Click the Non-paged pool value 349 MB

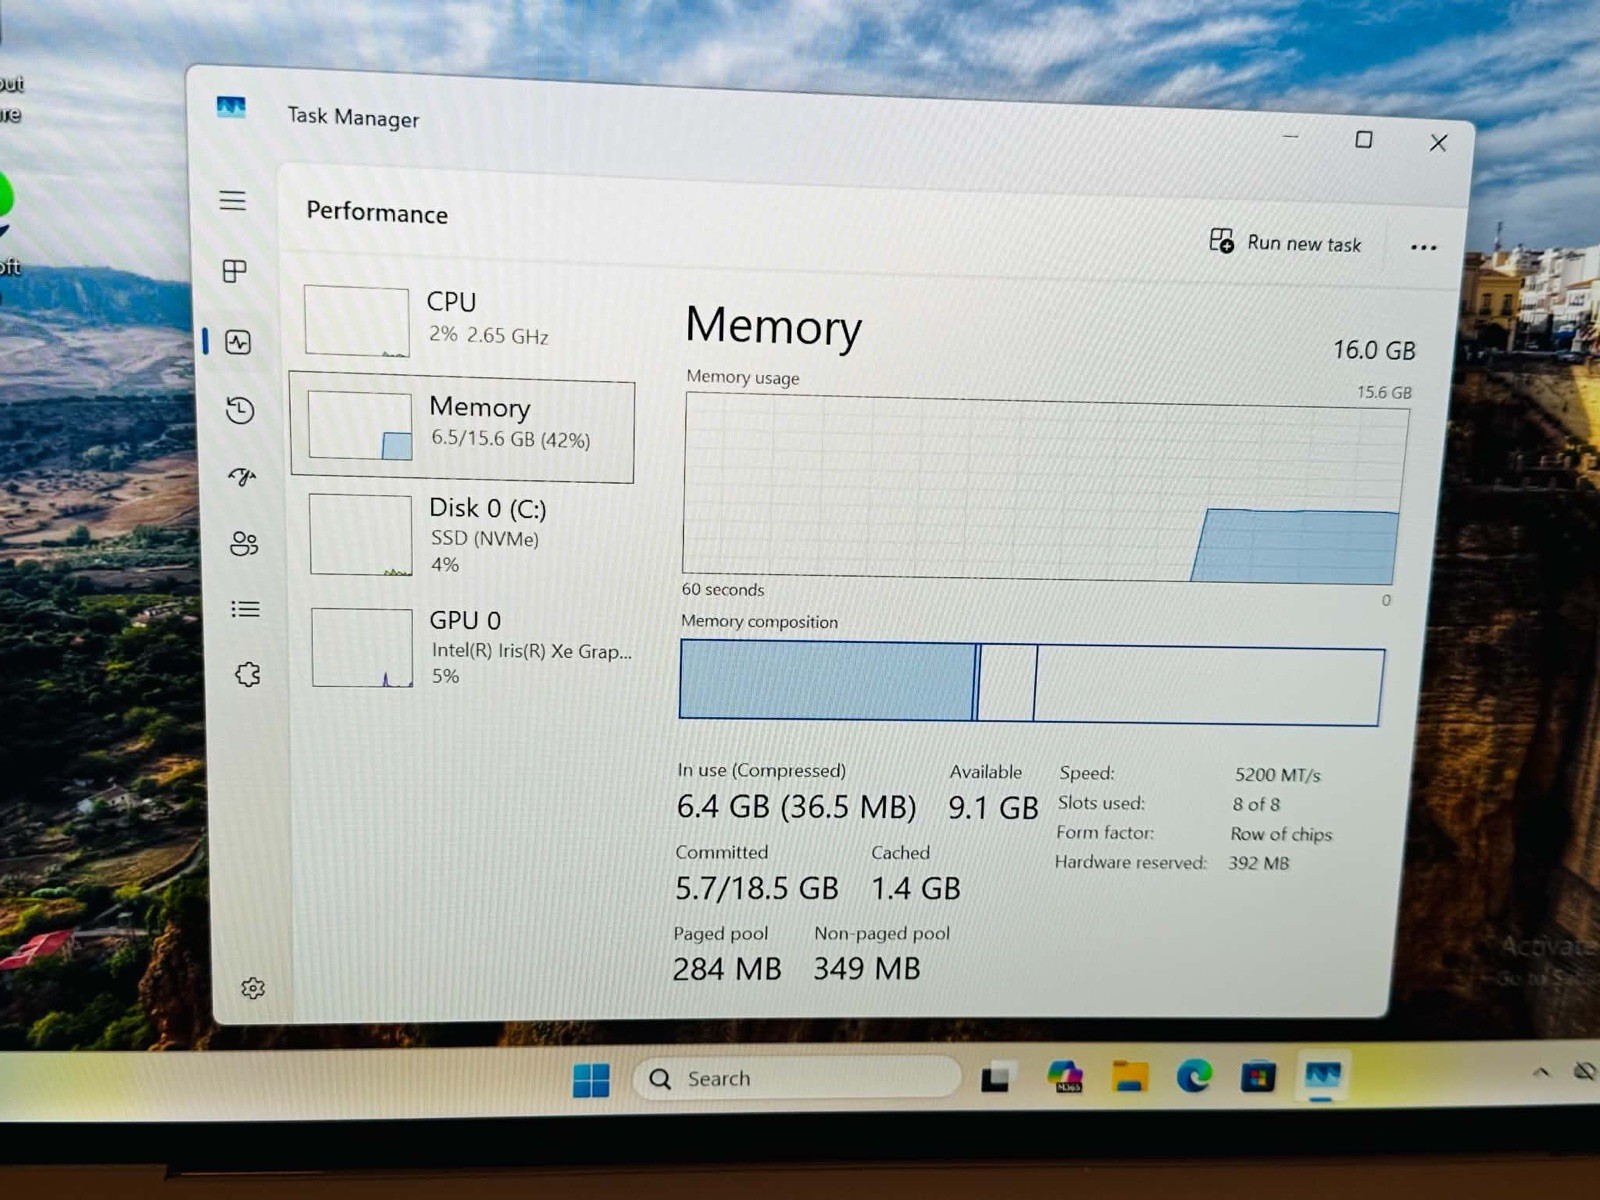(x=867, y=968)
